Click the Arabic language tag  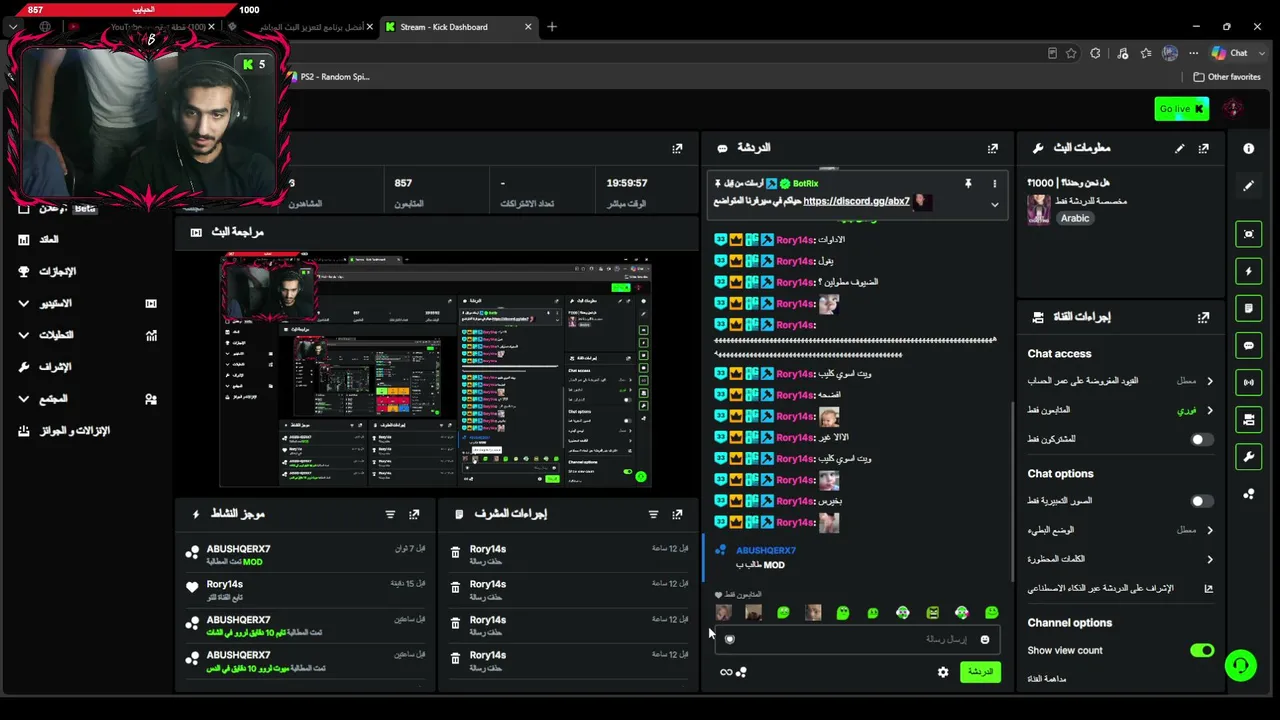tap(1075, 218)
